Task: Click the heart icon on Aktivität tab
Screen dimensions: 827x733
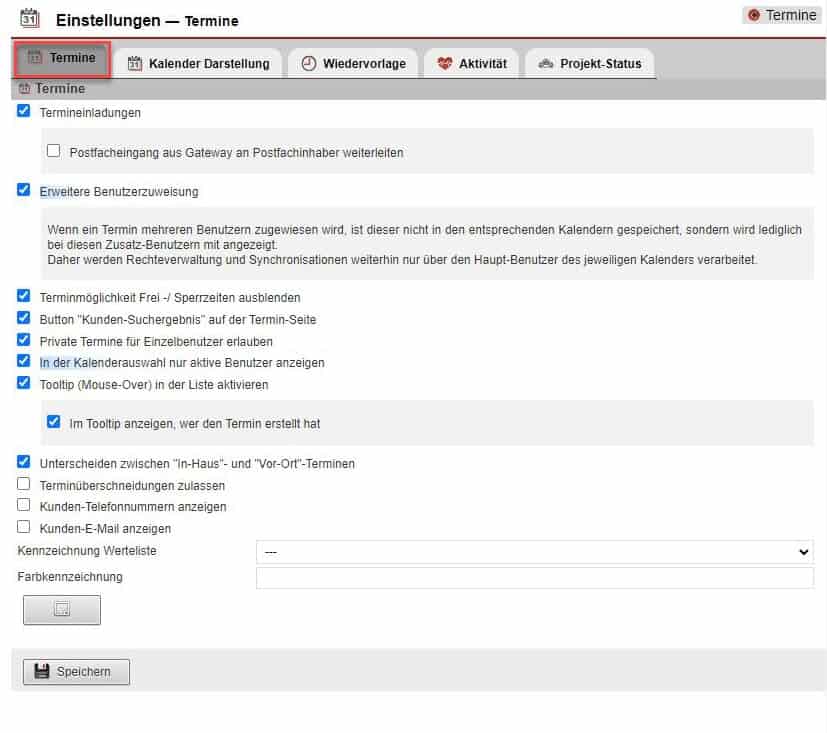Action: click(x=445, y=63)
